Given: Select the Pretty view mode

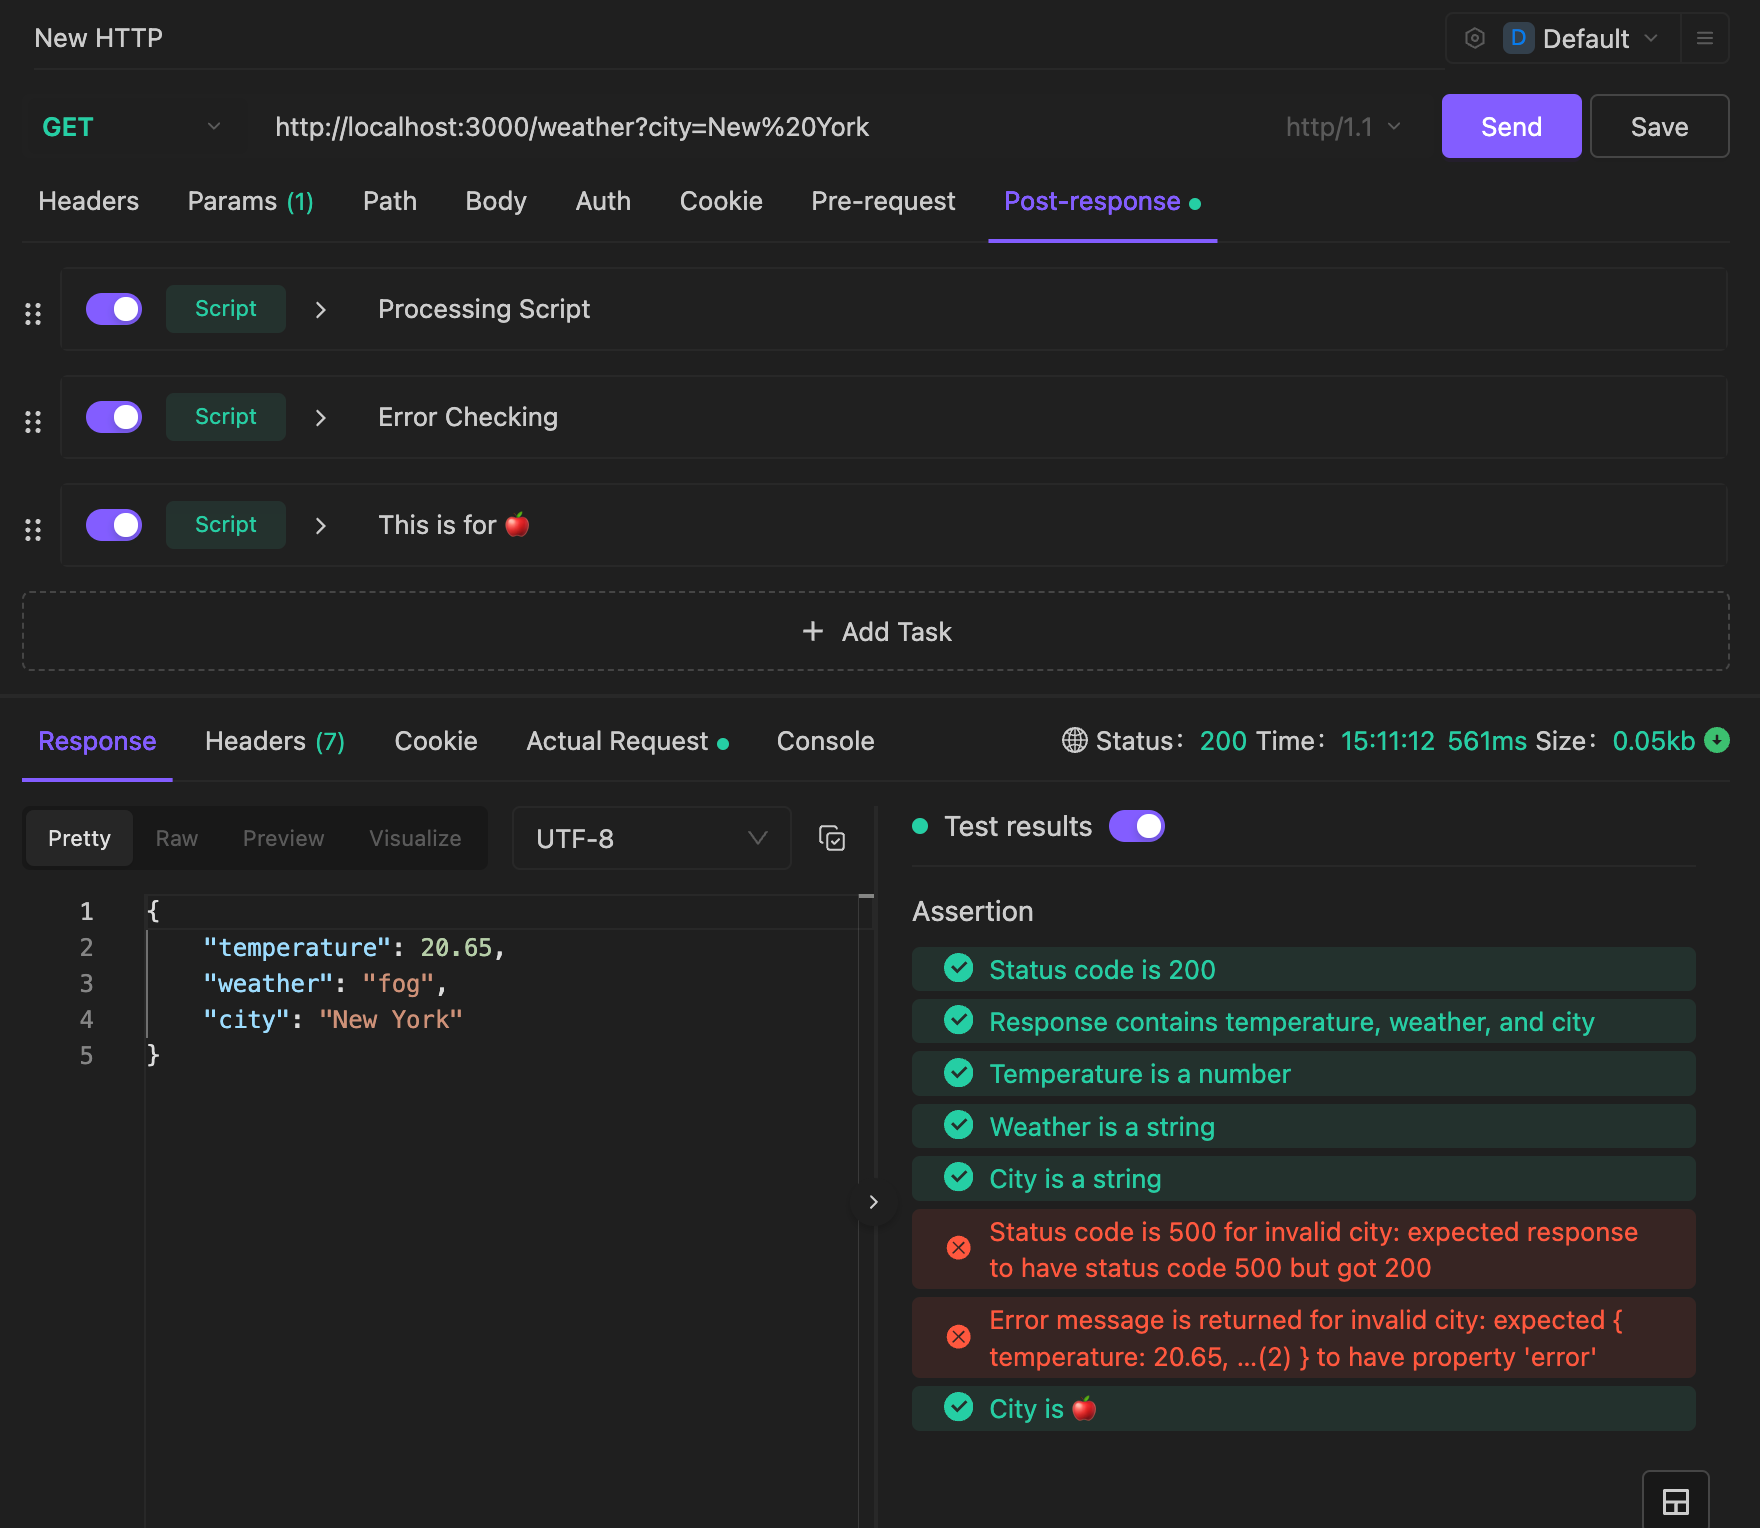Looking at the screenshot, I should pos(79,838).
